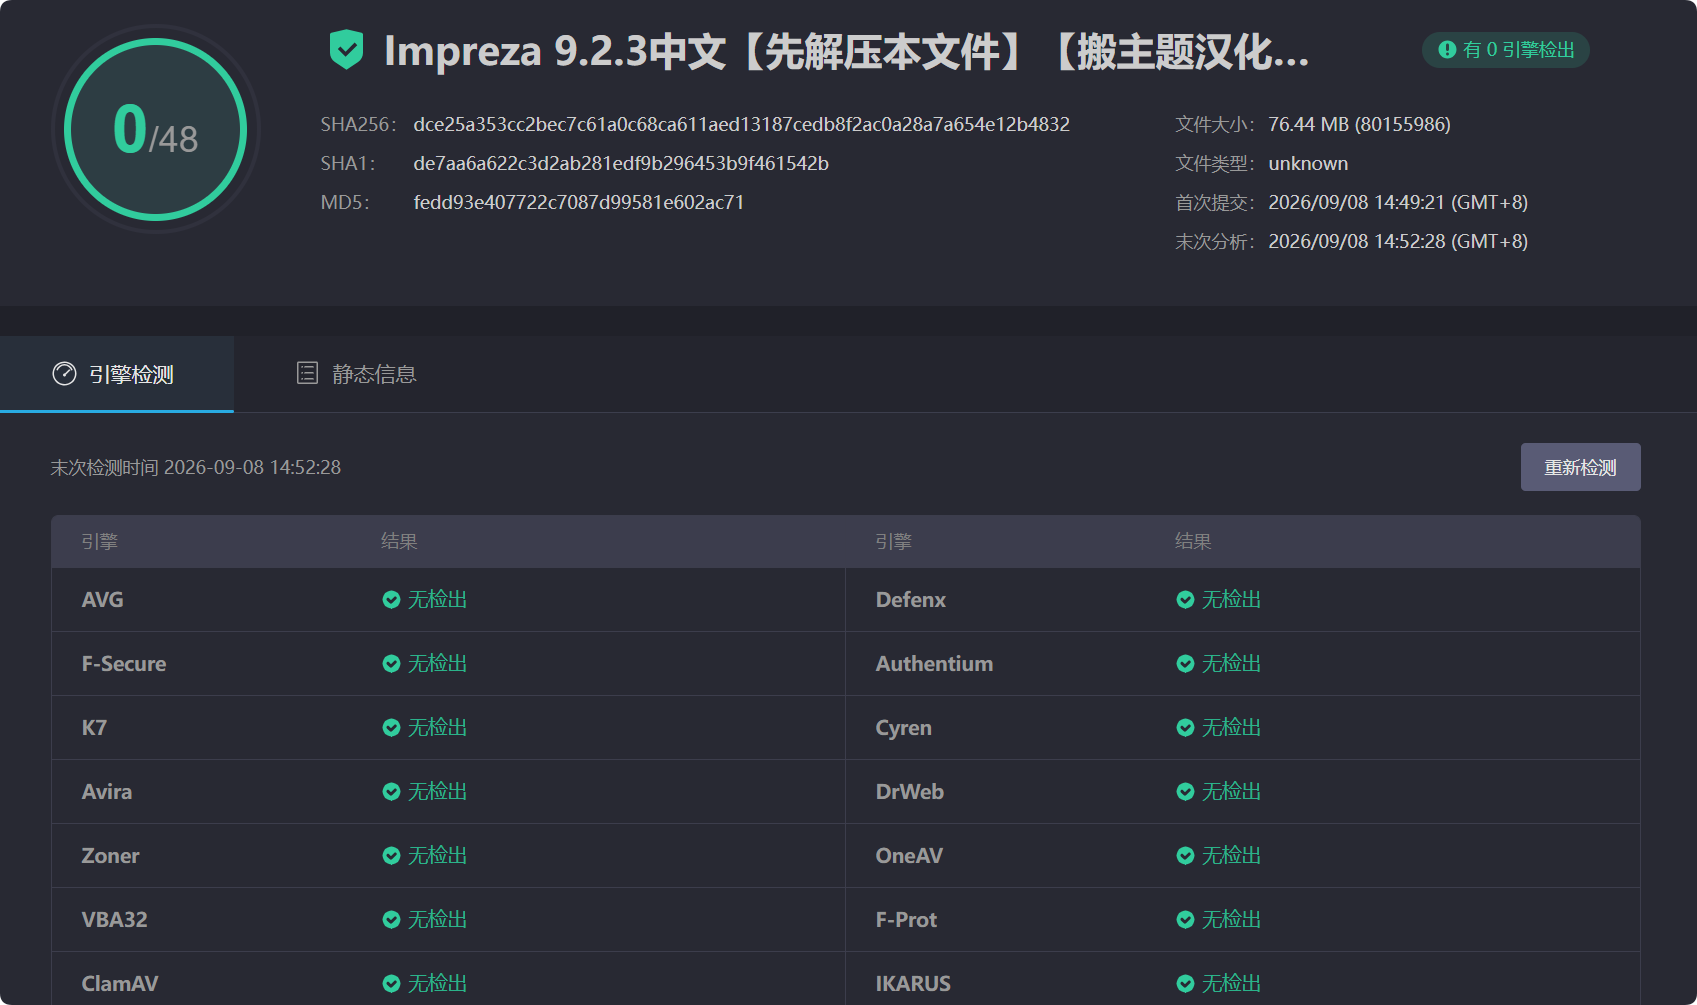Screen dimensions: 1697x1005
Task: Click the last detection time 2026-09-08 14:52:28
Action: click(x=252, y=467)
